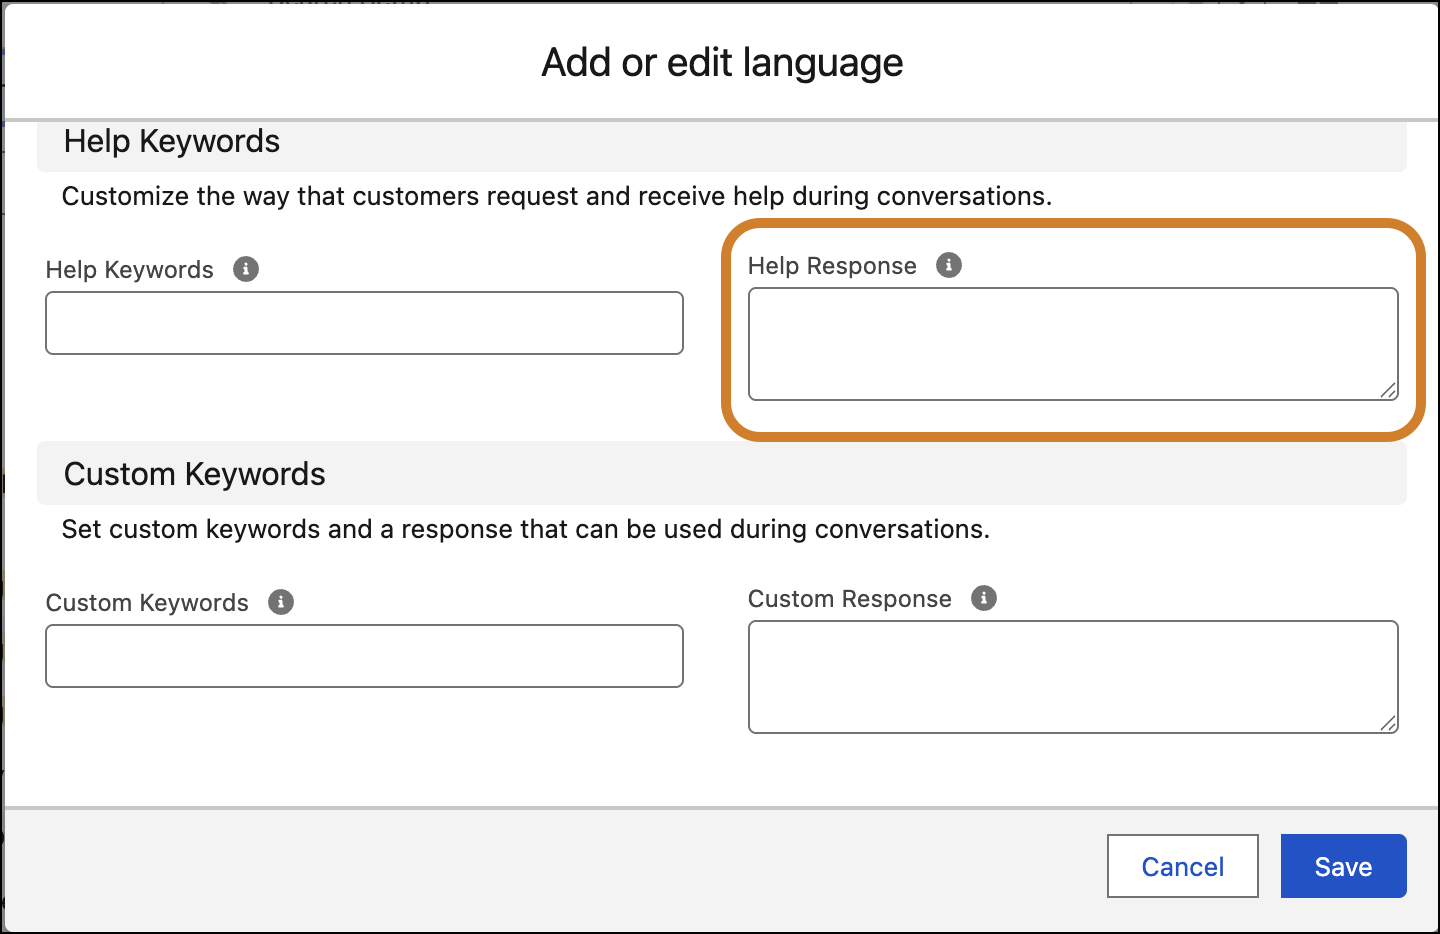Click into the Custom Response text area
Viewport: 1440px width, 934px height.
[x=1073, y=677]
